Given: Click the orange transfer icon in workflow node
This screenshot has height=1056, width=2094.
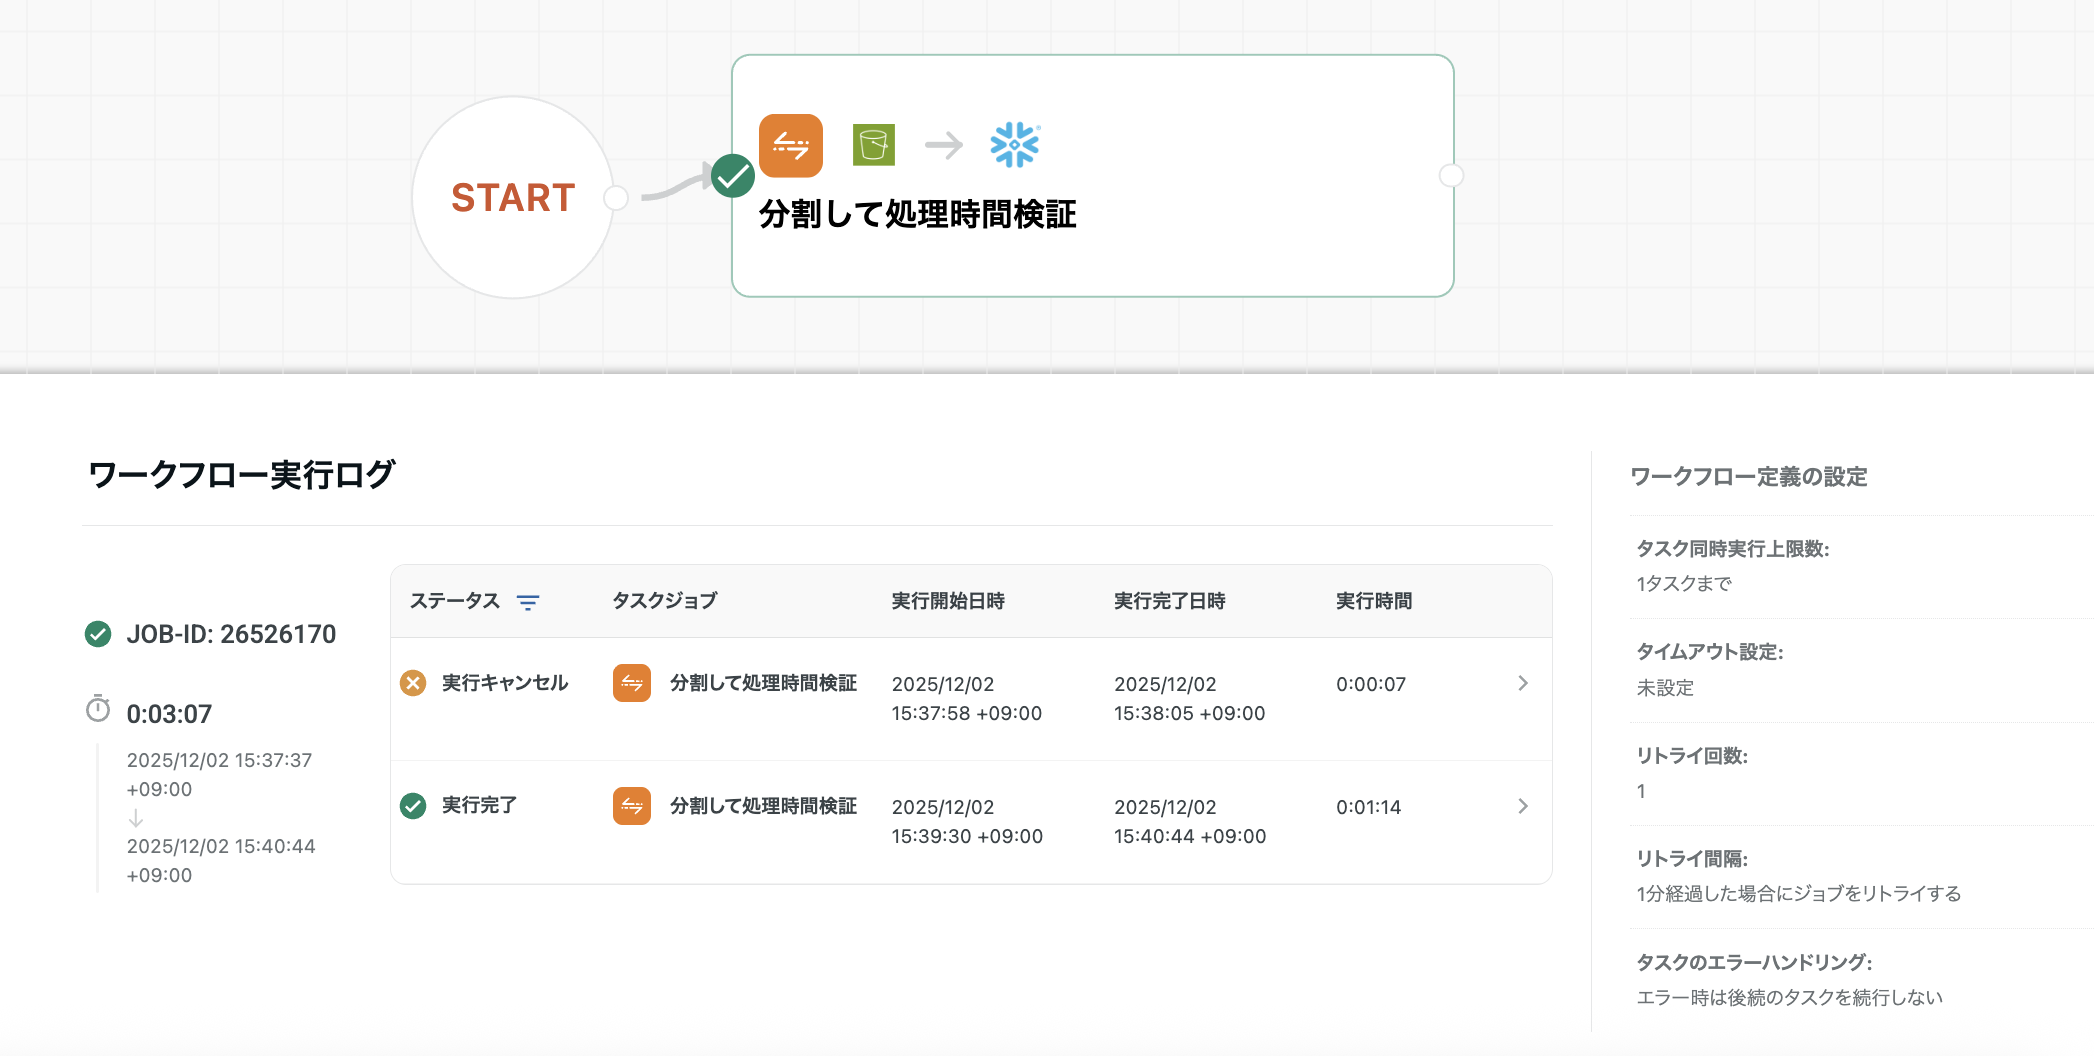Looking at the screenshot, I should [790, 146].
